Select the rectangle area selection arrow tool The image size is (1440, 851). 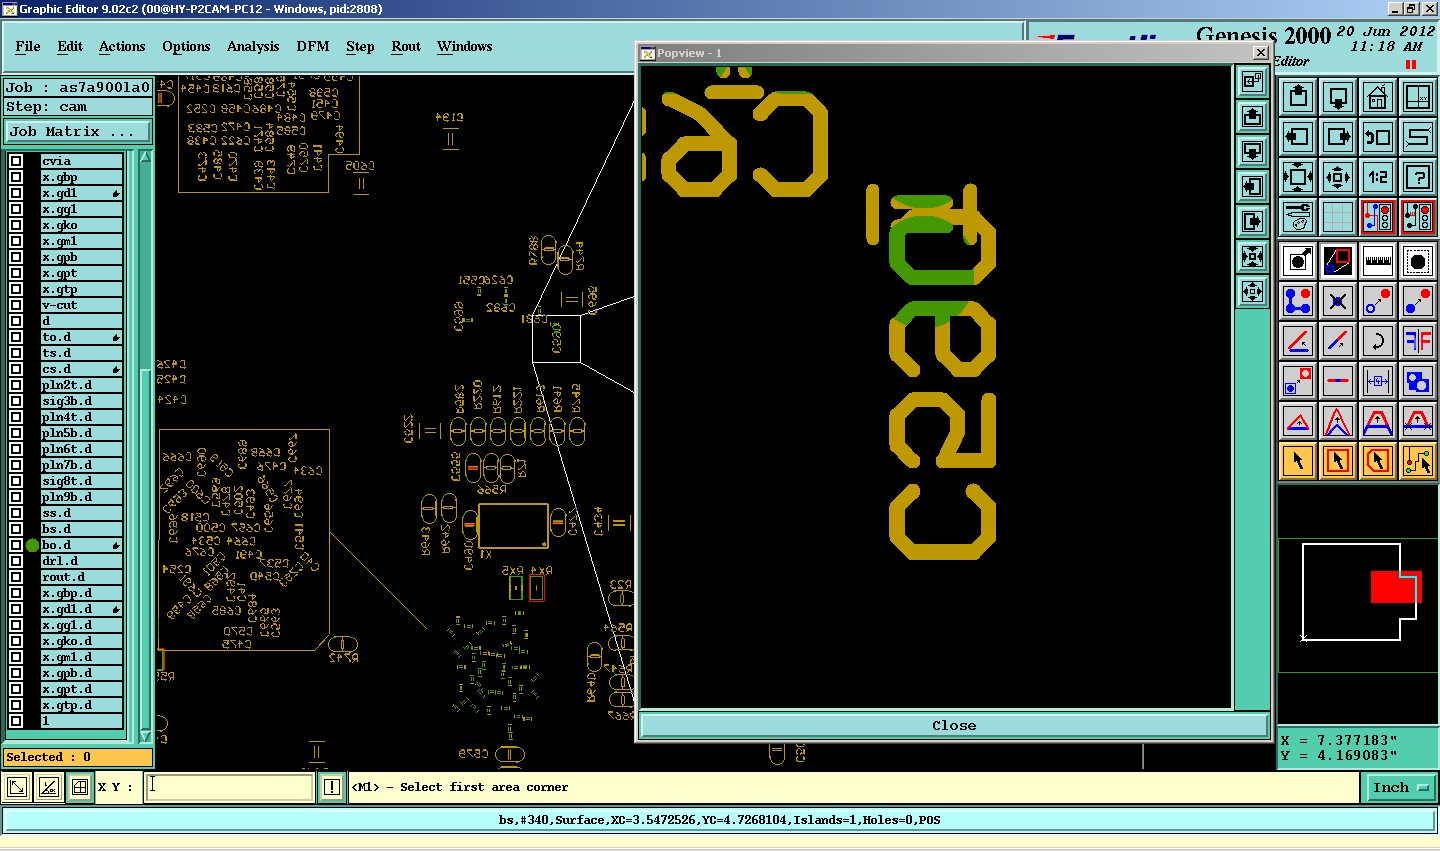[x=1338, y=461]
